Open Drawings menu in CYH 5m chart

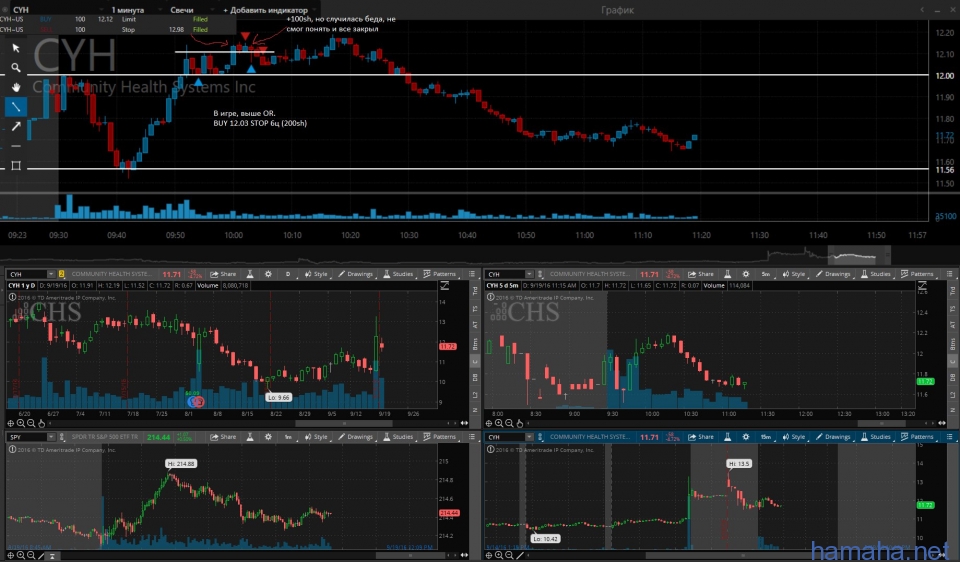click(x=833, y=274)
